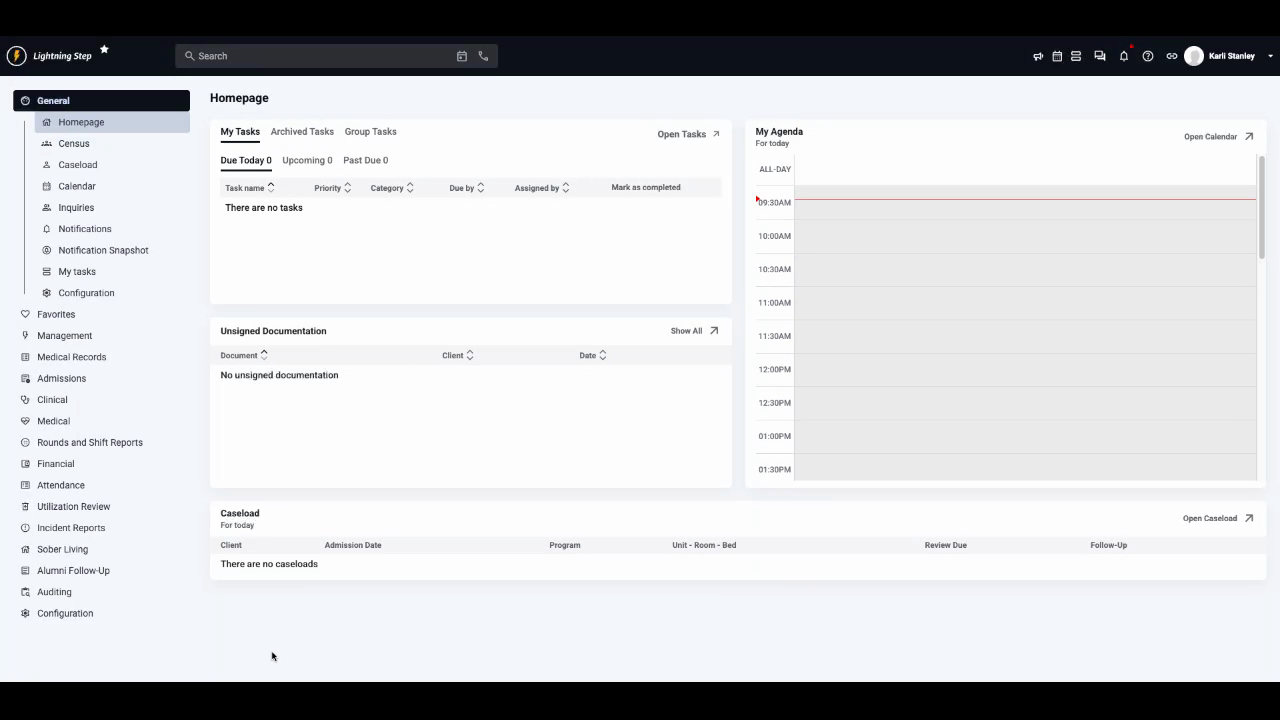The width and height of the screenshot is (1280, 720).
Task: Open the help icon in the top bar
Action: (1148, 56)
